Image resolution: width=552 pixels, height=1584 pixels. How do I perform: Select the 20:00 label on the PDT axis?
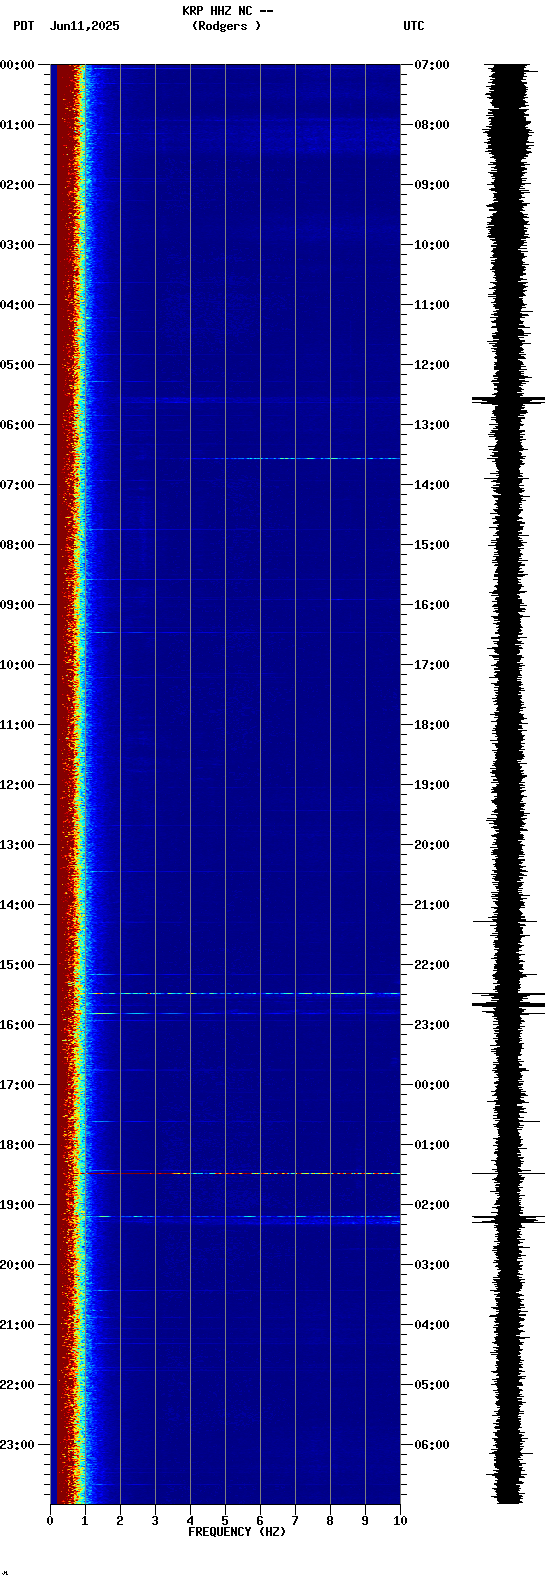17,1265
